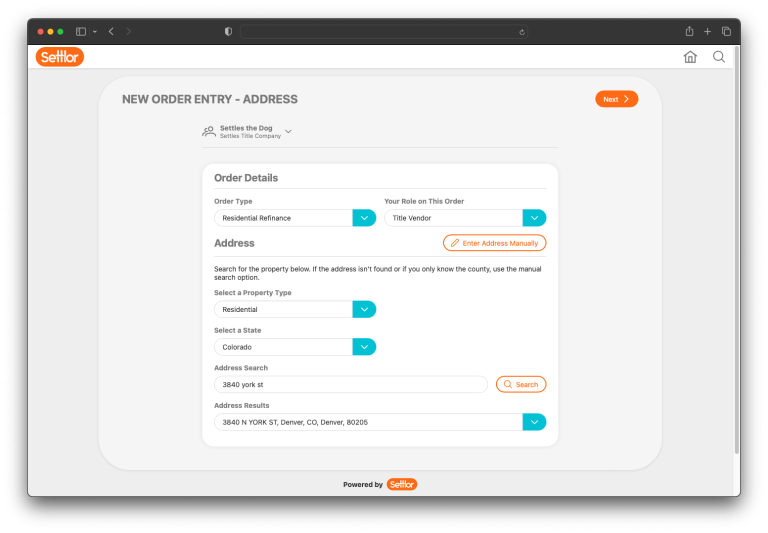Open the Order Type dropdown
768x533 pixels.
coord(364,218)
